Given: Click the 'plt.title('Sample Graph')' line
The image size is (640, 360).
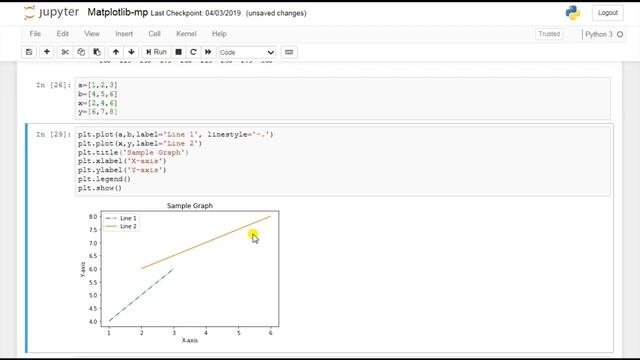Looking at the screenshot, I should pyautogui.click(x=133, y=152).
